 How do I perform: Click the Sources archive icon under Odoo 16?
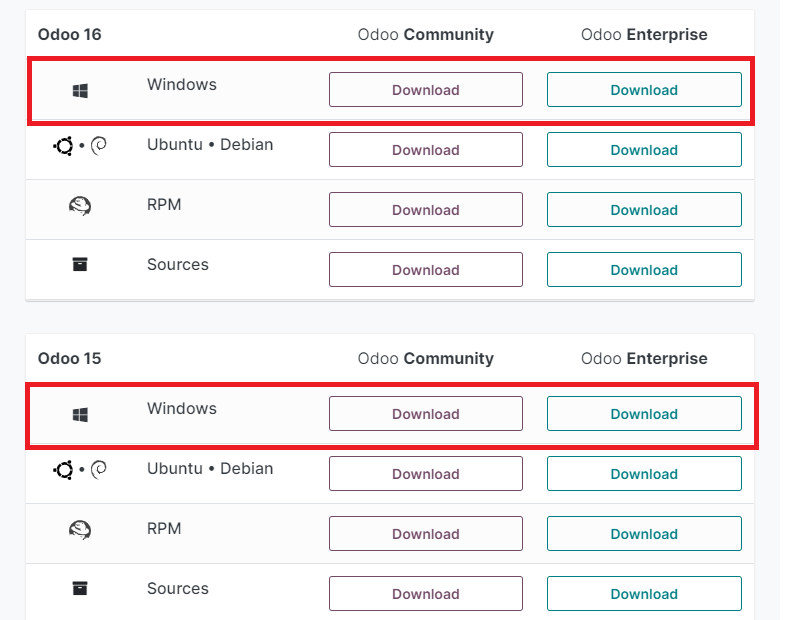(x=80, y=265)
